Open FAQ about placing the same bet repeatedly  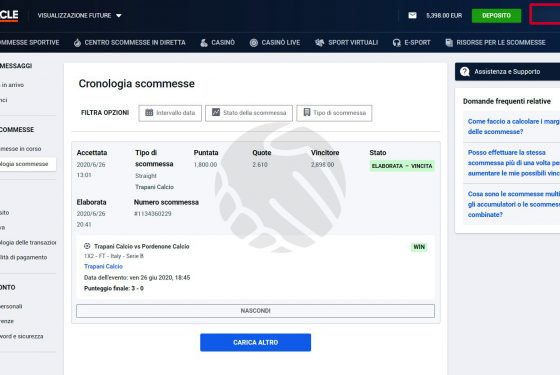coord(514,163)
